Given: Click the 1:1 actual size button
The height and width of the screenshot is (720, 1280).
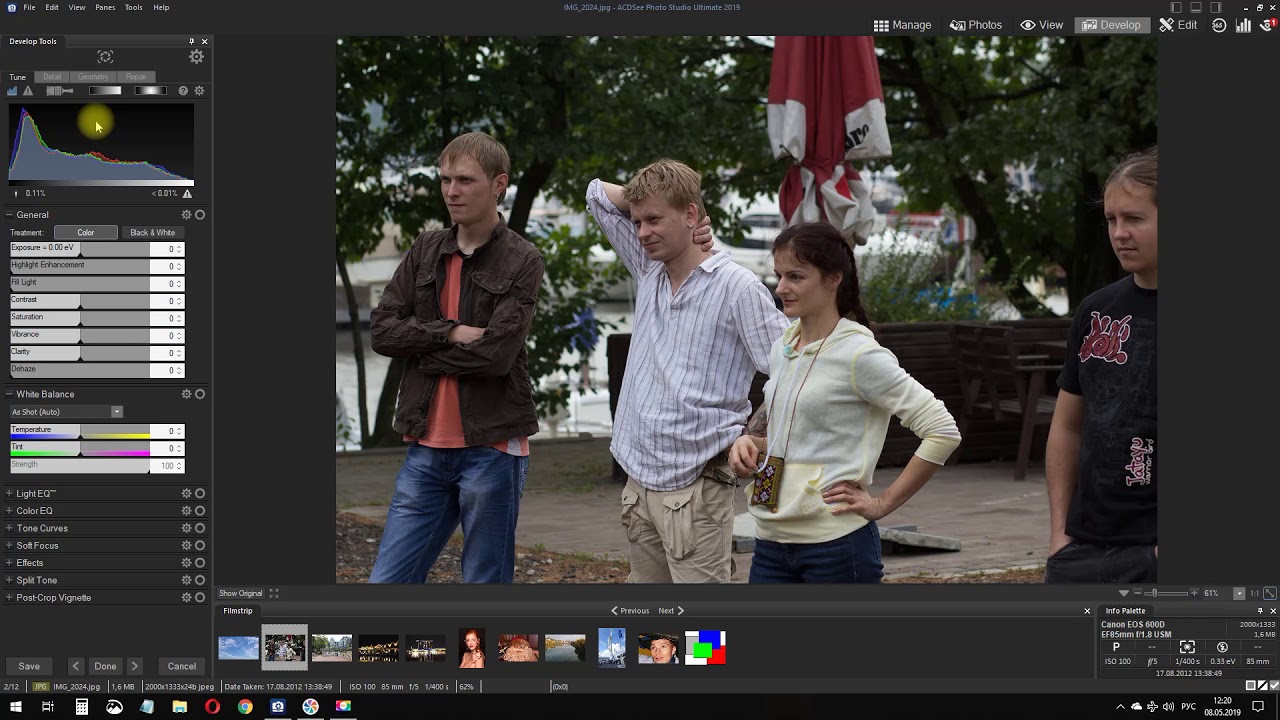Looking at the screenshot, I should 1254,593.
